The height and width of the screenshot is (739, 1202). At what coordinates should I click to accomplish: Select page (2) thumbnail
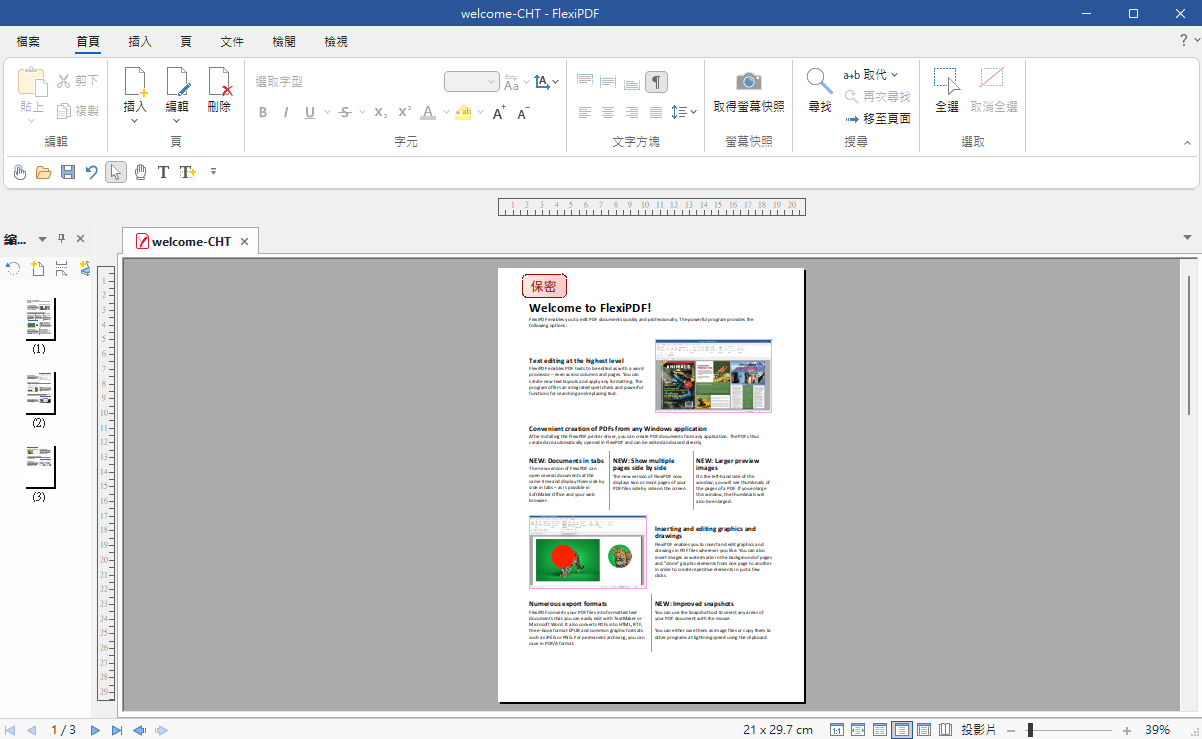point(40,393)
